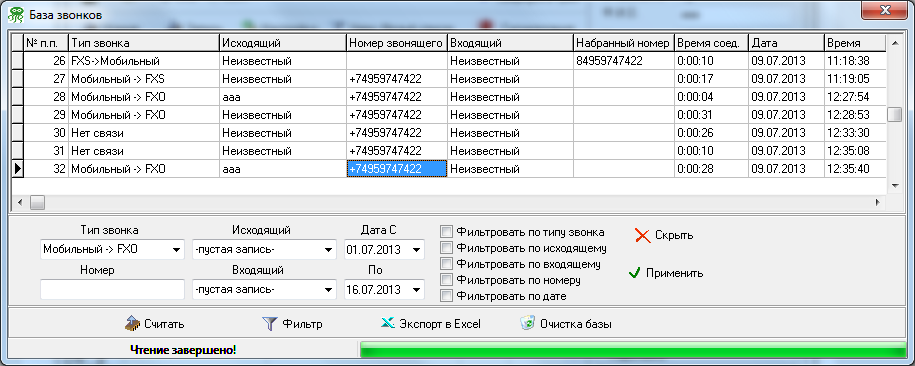Viewport: 915px width, 366px height.
Task: Click the Входящий column header
Action: 510,43
